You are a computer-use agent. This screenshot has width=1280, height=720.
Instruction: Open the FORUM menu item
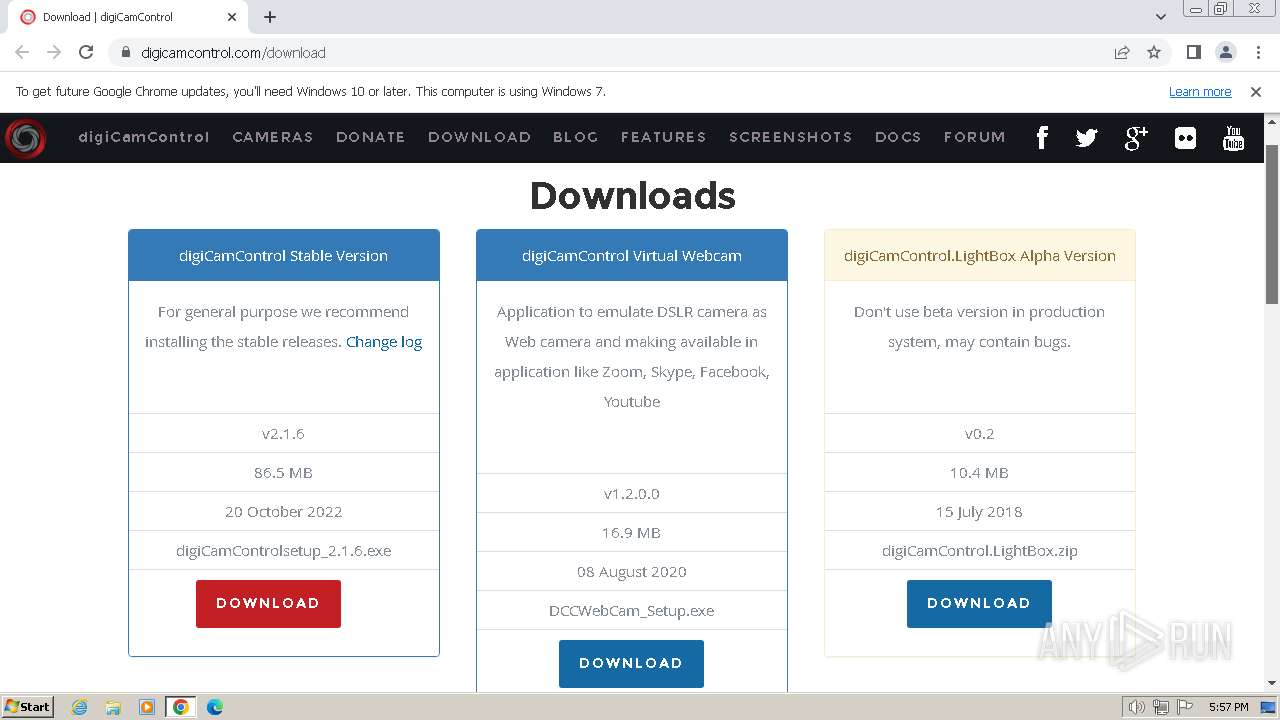click(x=974, y=137)
